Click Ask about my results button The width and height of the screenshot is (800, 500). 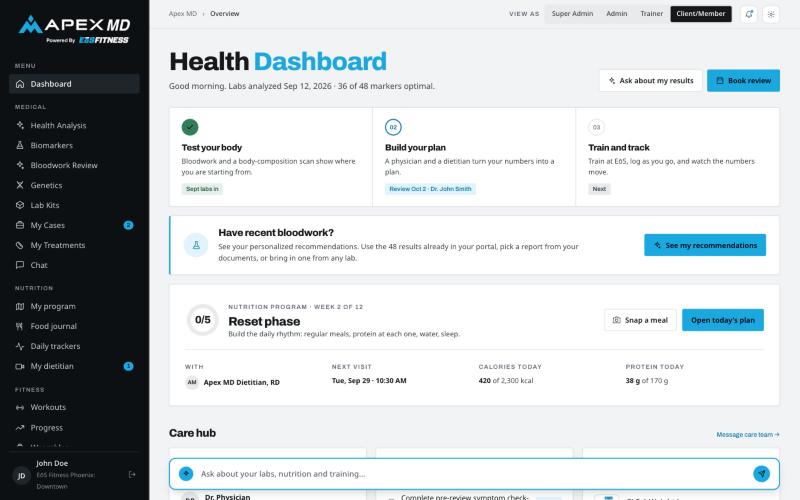[x=651, y=81]
